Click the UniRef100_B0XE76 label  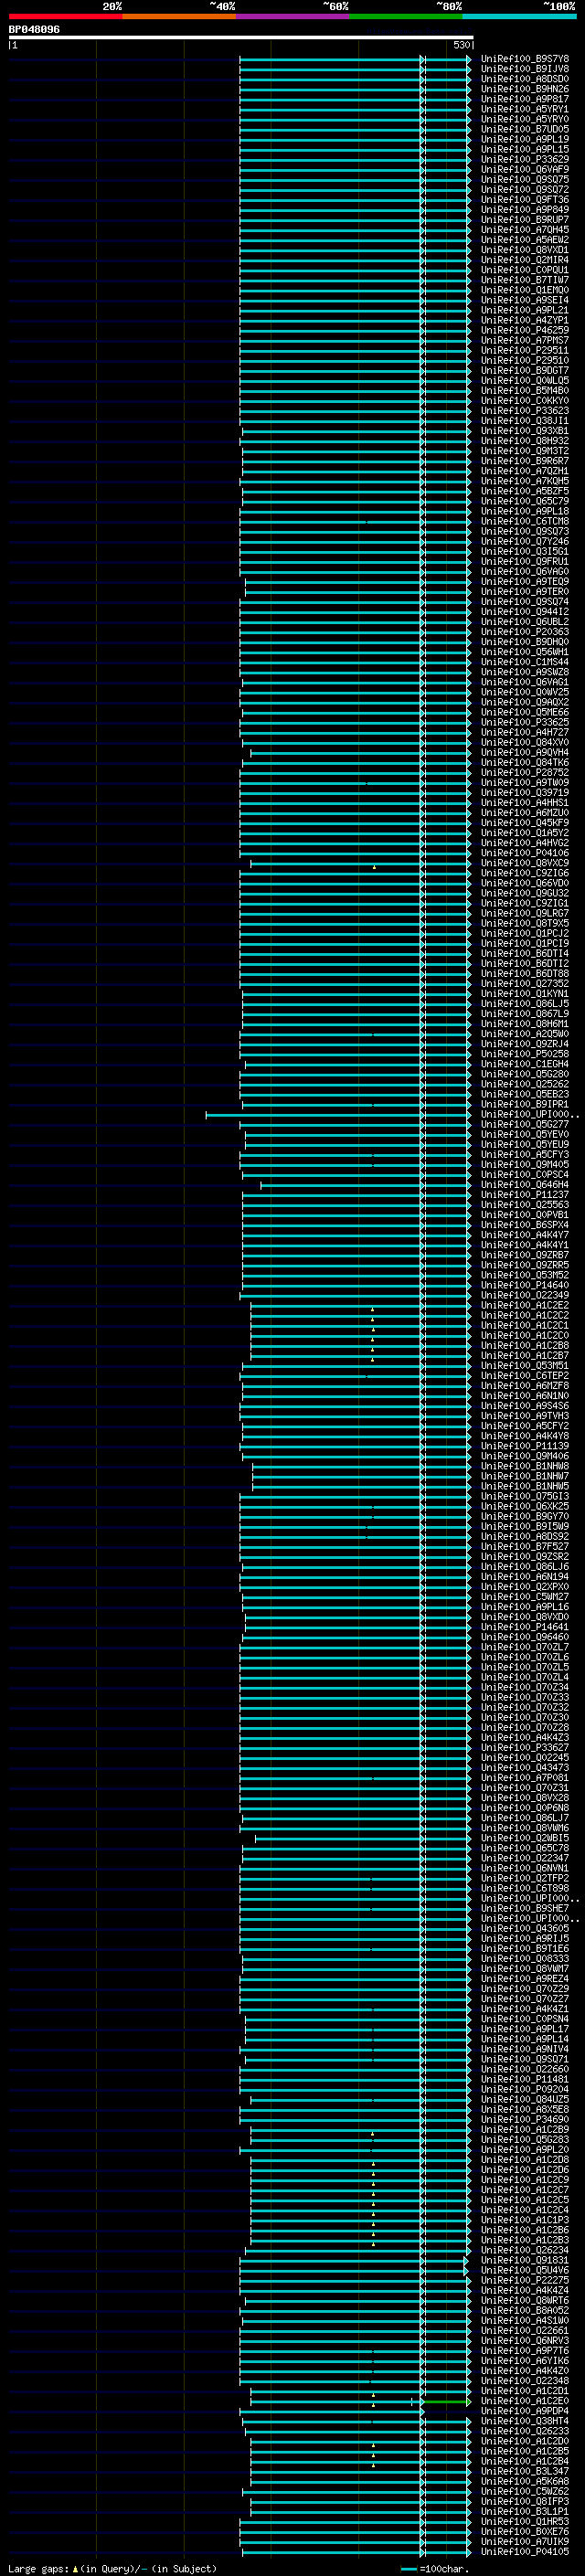[x=525, y=2531]
